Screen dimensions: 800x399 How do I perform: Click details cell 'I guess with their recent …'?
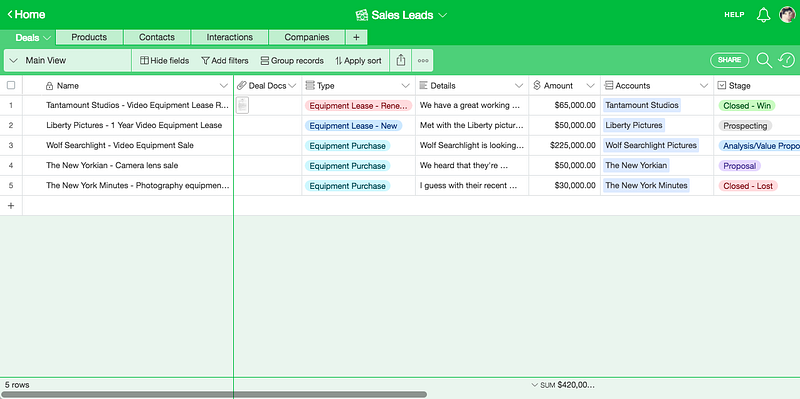tap(472, 186)
